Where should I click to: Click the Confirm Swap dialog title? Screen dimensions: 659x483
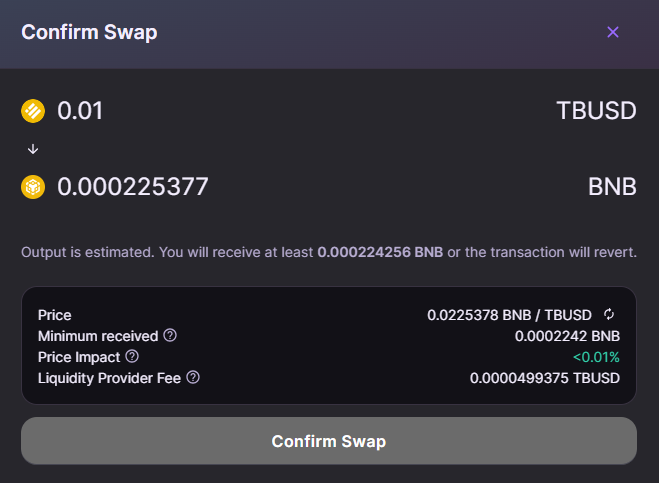pyautogui.click(x=89, y=32)
